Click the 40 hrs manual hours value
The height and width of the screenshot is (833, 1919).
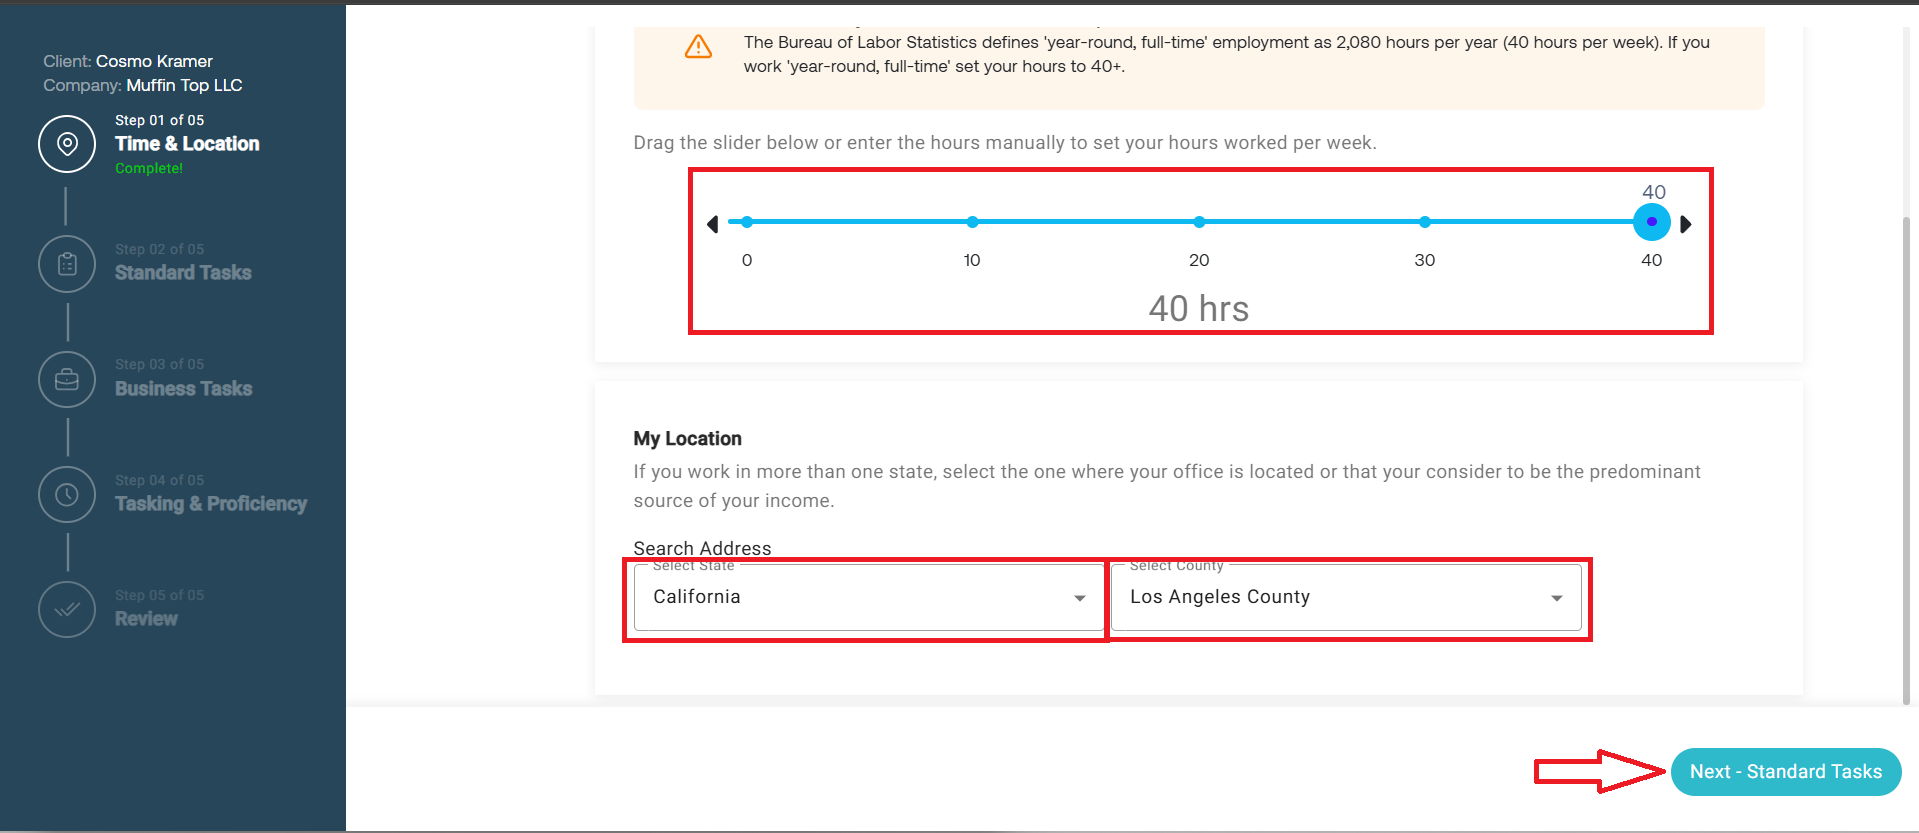click(1198, 308)
